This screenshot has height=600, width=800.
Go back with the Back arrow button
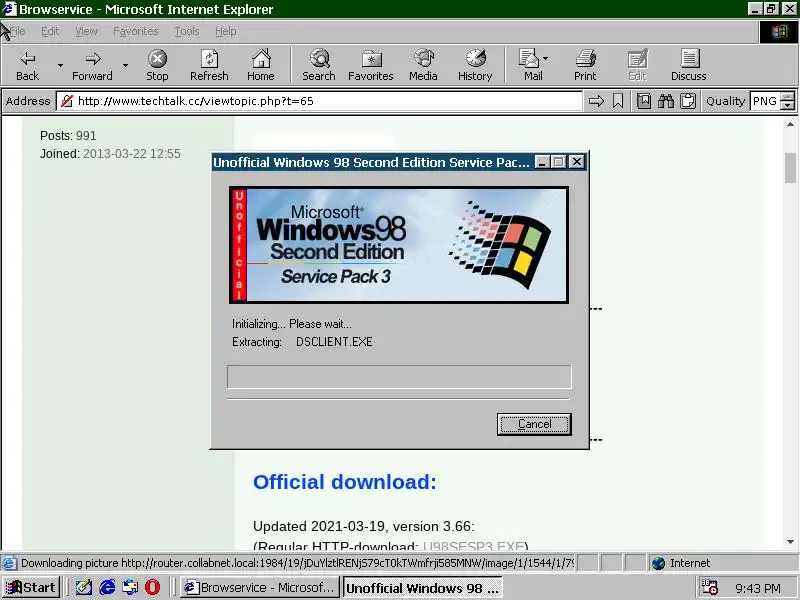28,65
